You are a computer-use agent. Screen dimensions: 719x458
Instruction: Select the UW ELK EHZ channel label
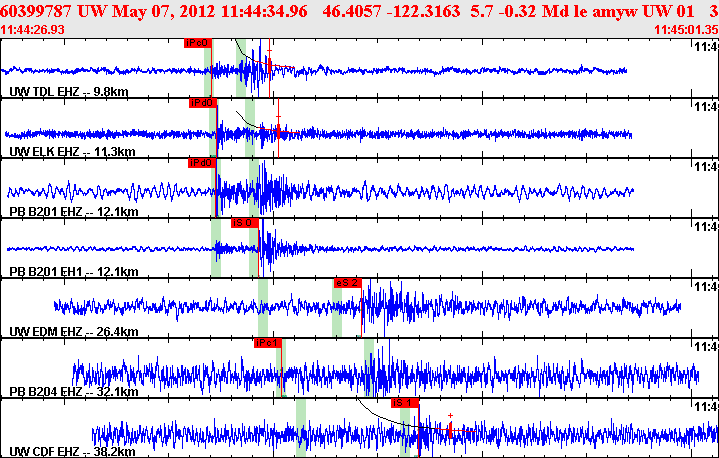(72, 151)
